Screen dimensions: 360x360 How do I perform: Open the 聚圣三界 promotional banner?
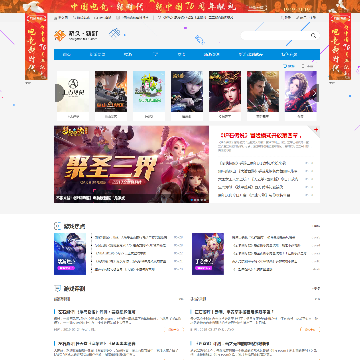click(x=131, y=164)
